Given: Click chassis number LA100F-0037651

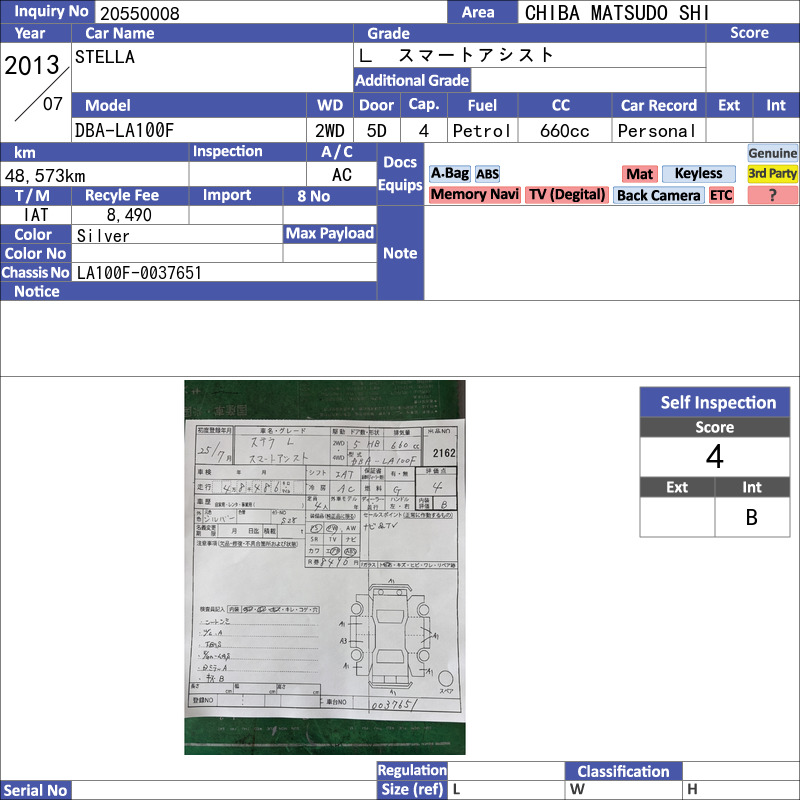Looking at the screenshot, I should (139, 272).
